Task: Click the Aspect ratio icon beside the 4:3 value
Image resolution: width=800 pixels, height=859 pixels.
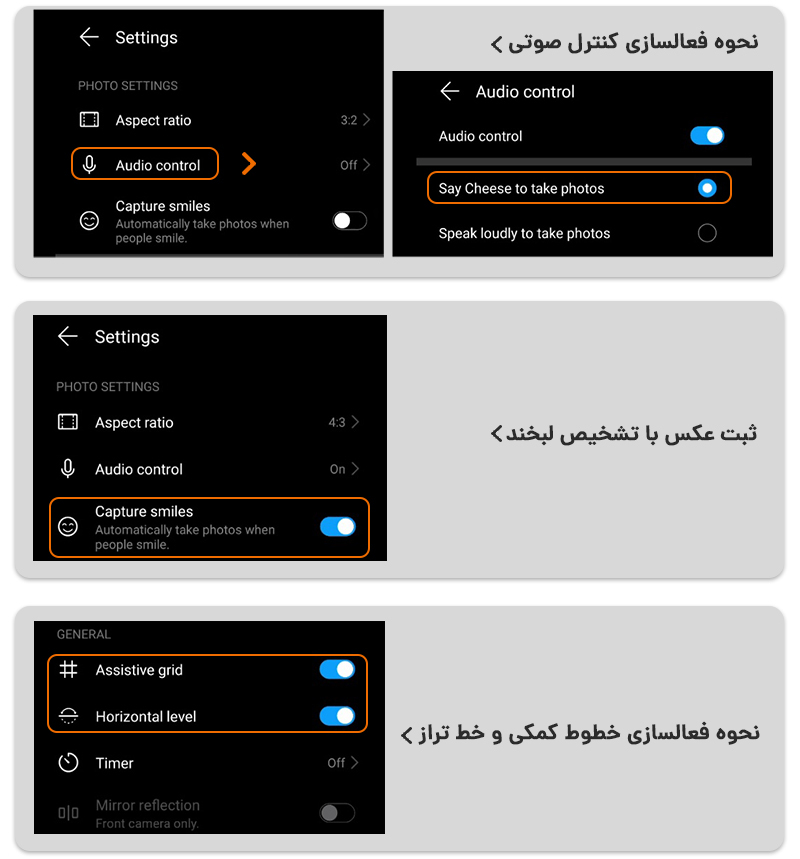Action: click(68, 422)
